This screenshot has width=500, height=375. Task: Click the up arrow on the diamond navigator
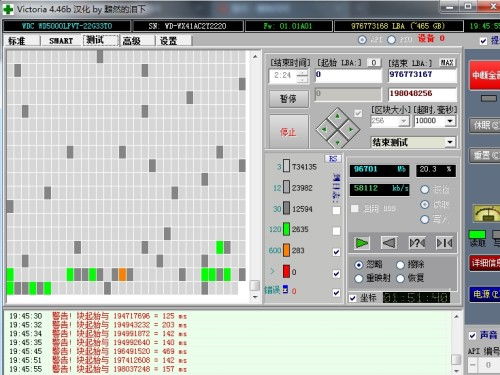click(337, 116)
